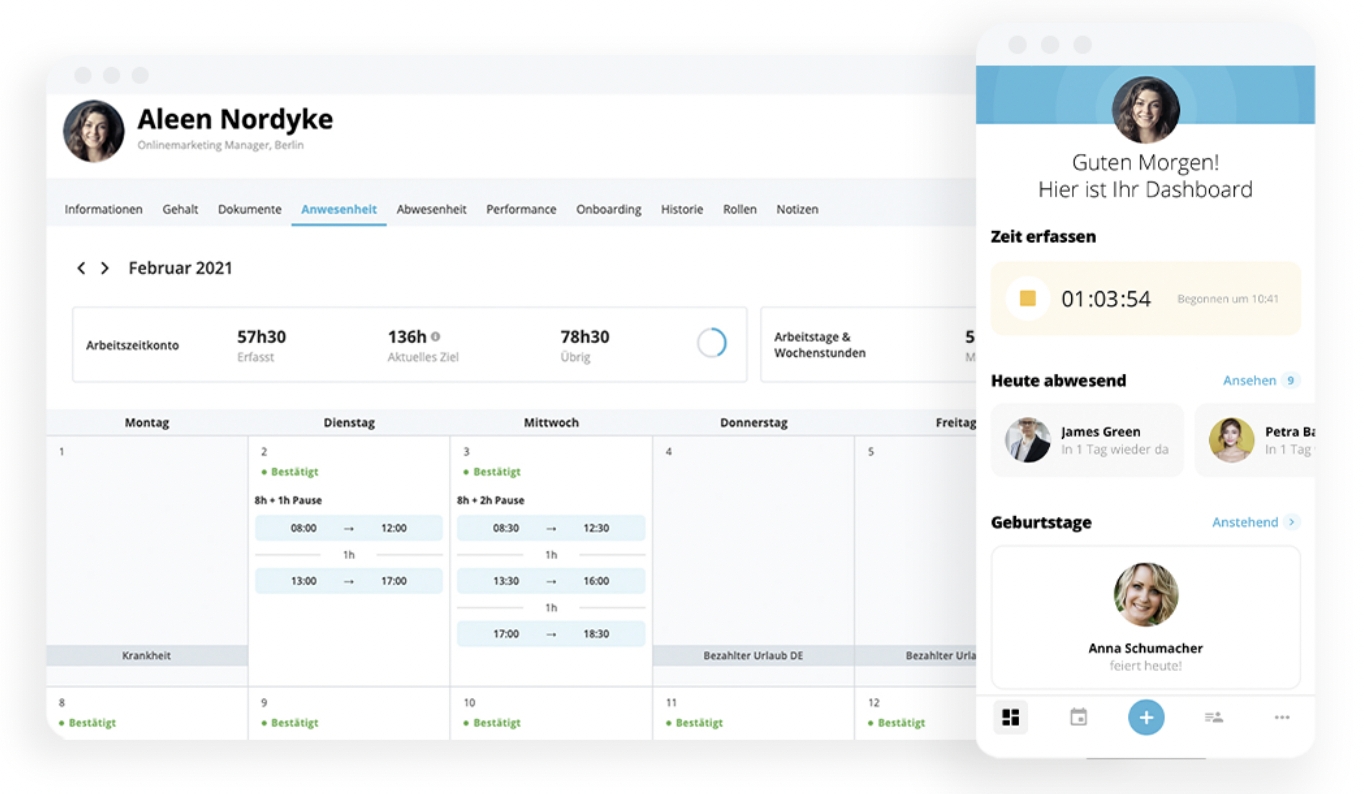Viewport: 1364px width, 794px height.
Task: Click Krankheit absence bar on Monday
Action: [147, 656]
